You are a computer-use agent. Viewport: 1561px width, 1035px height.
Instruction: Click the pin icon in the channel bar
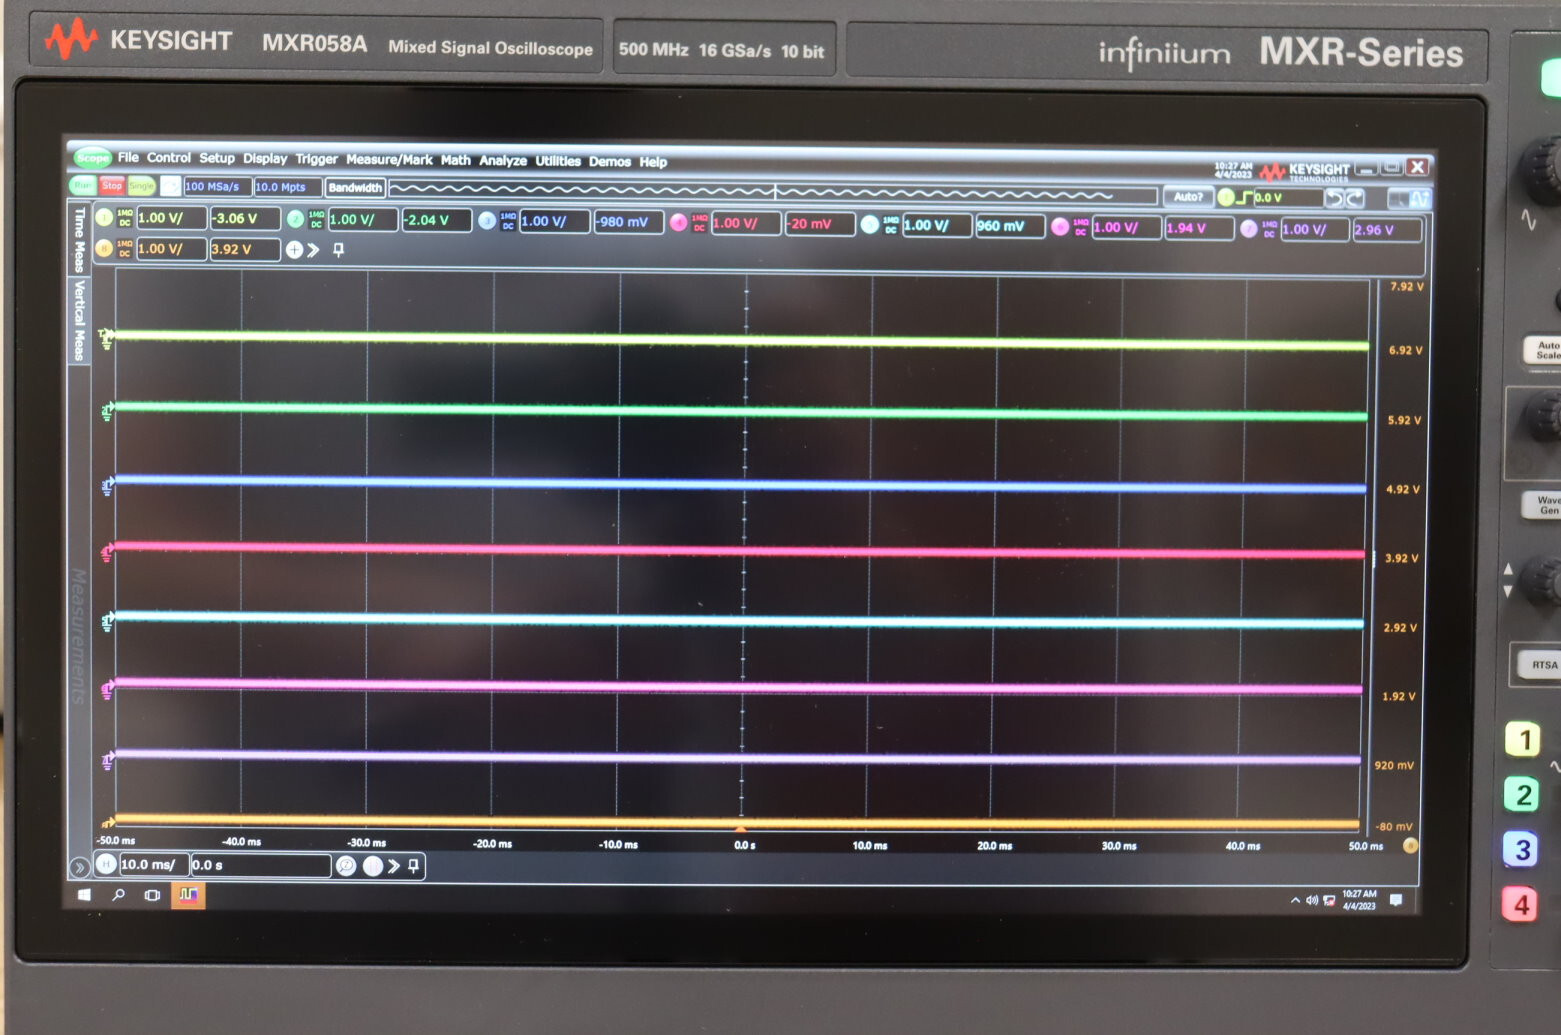pyautogui.click(x=340, y=250)
